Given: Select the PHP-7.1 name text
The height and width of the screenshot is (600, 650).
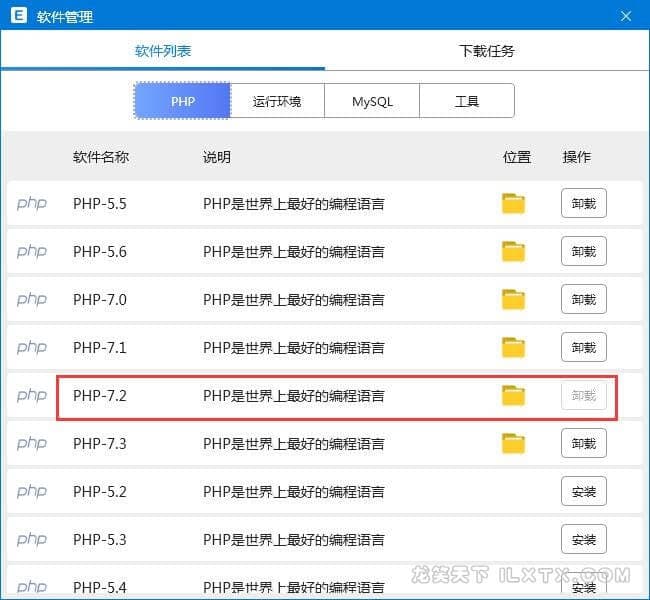Looking at the screenshot, I should (x=99, y=347).
